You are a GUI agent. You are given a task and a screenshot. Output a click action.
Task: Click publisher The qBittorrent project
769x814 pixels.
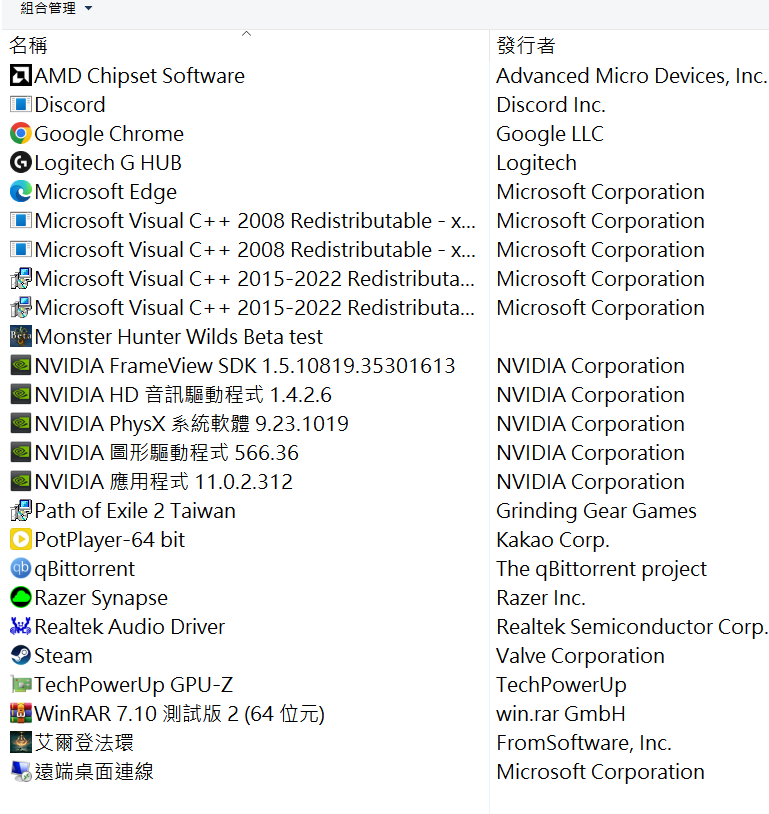pos(601,569)
